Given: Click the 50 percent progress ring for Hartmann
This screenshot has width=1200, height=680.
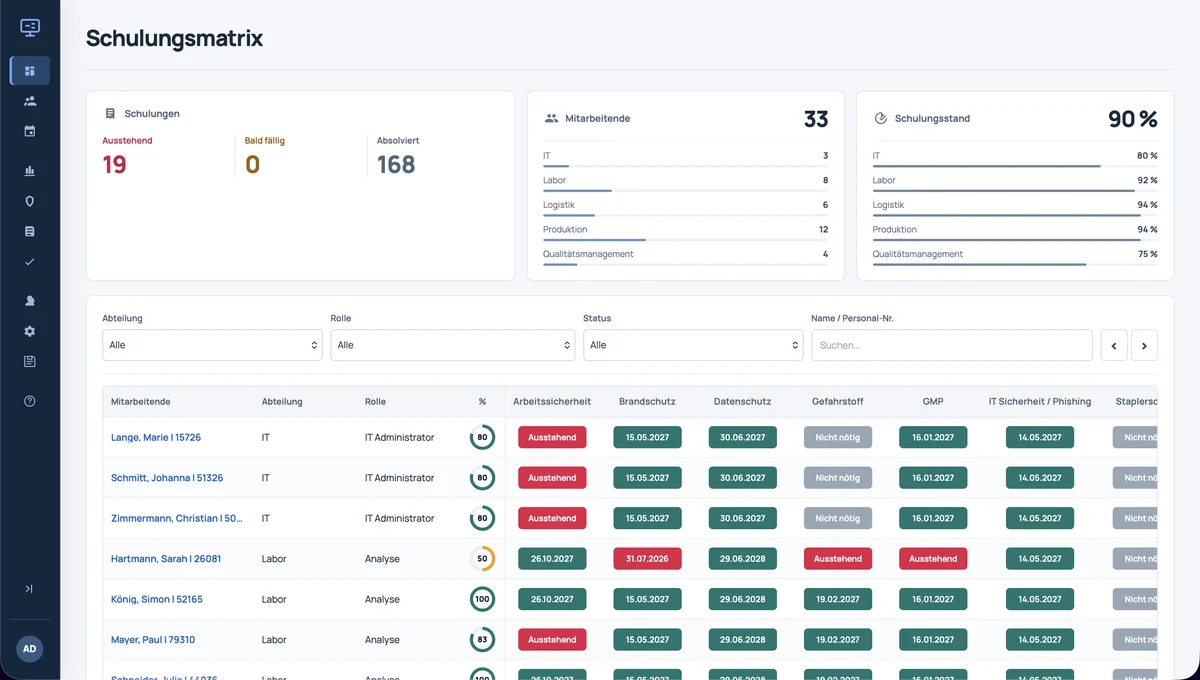Looking at the screenshot, I should pos(482,559).
